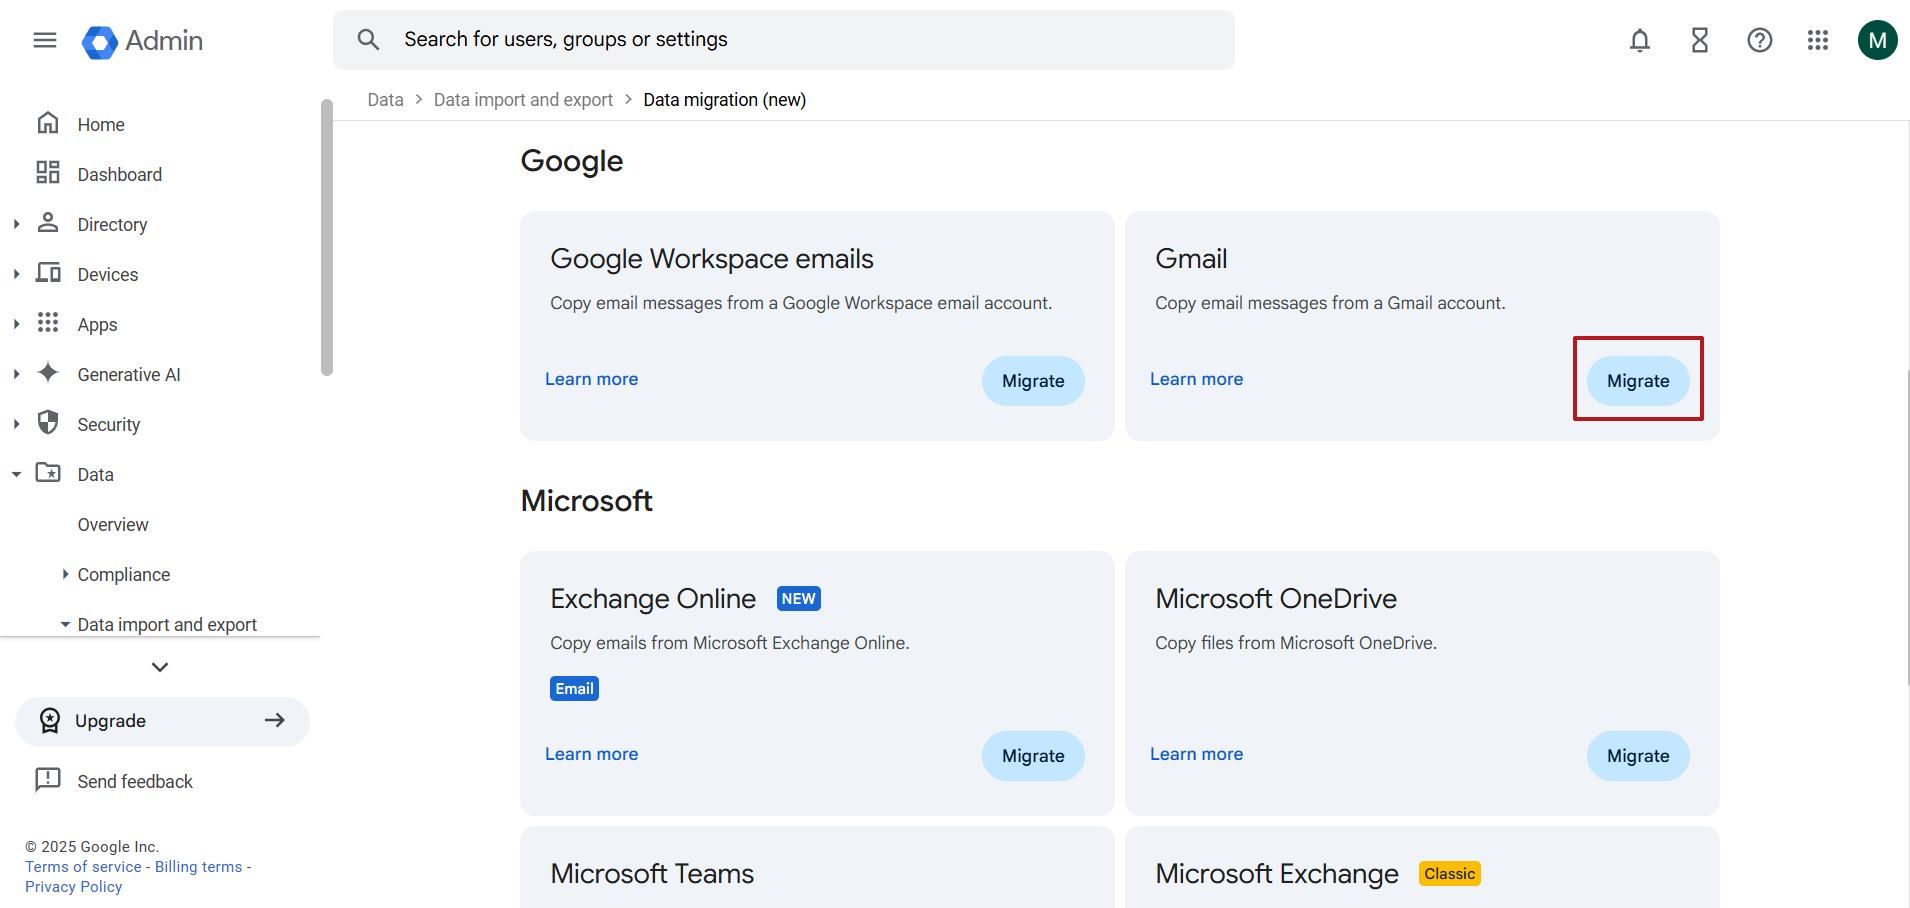Show more sidebar items chevron
Screen dimensions: 1910x908
tap(160, 667)
